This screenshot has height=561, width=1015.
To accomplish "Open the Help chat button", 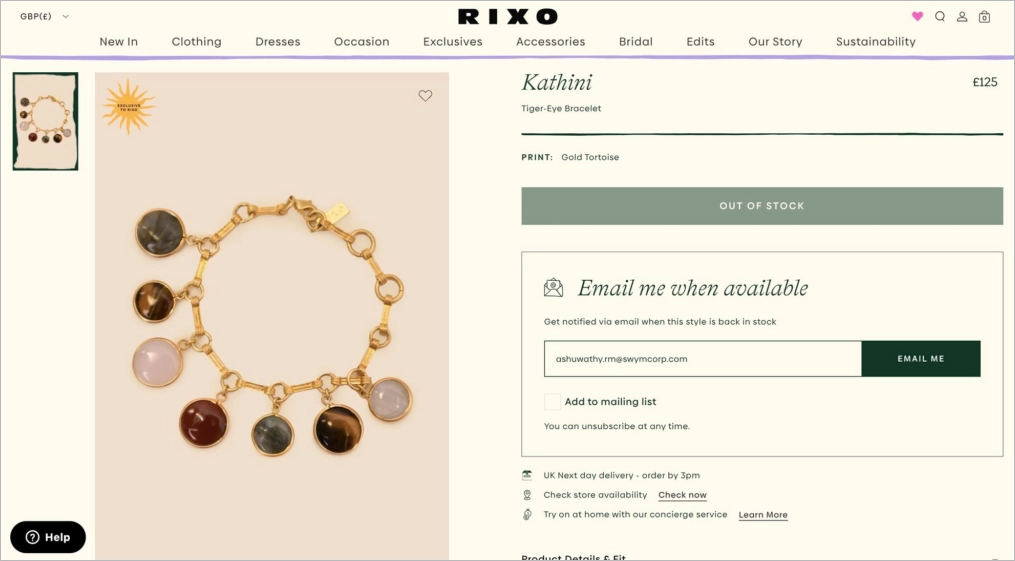I will (48, 537).
